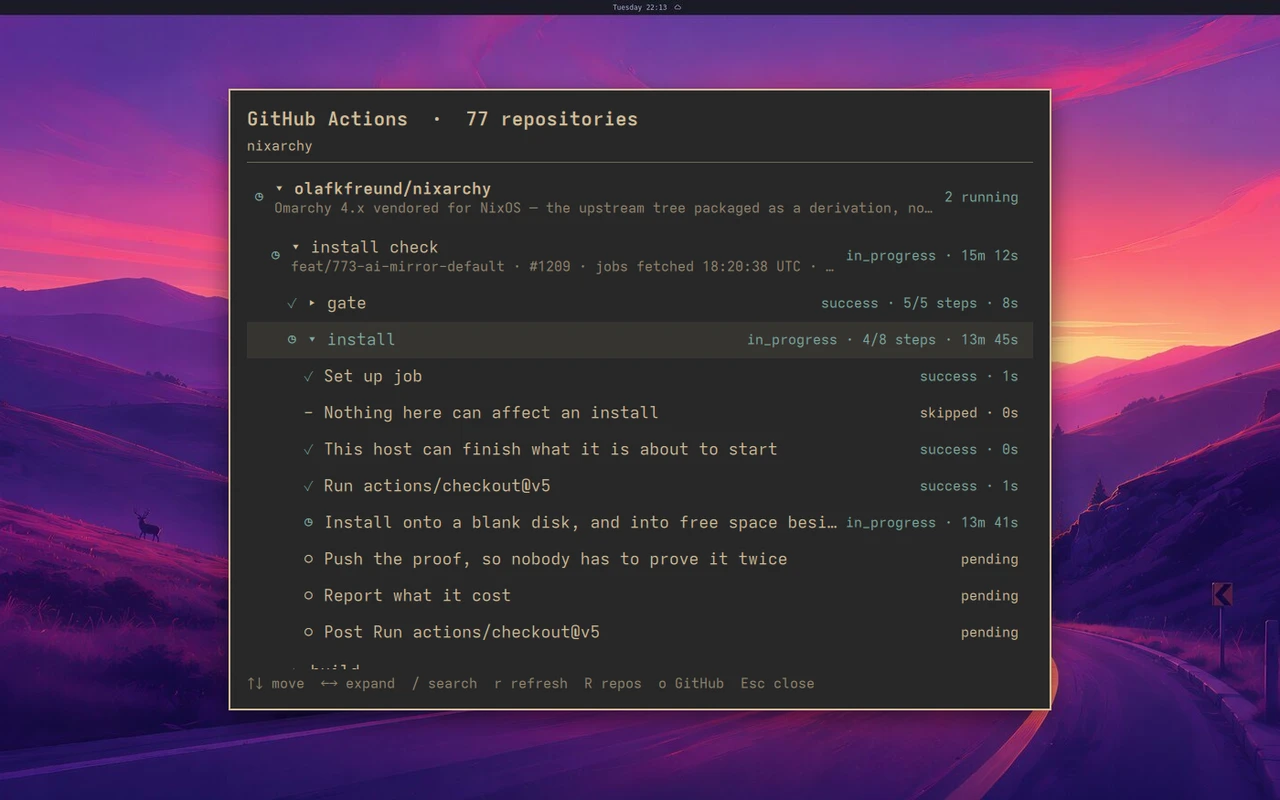Click the Esc close footer hint

[x=778, y=684]
